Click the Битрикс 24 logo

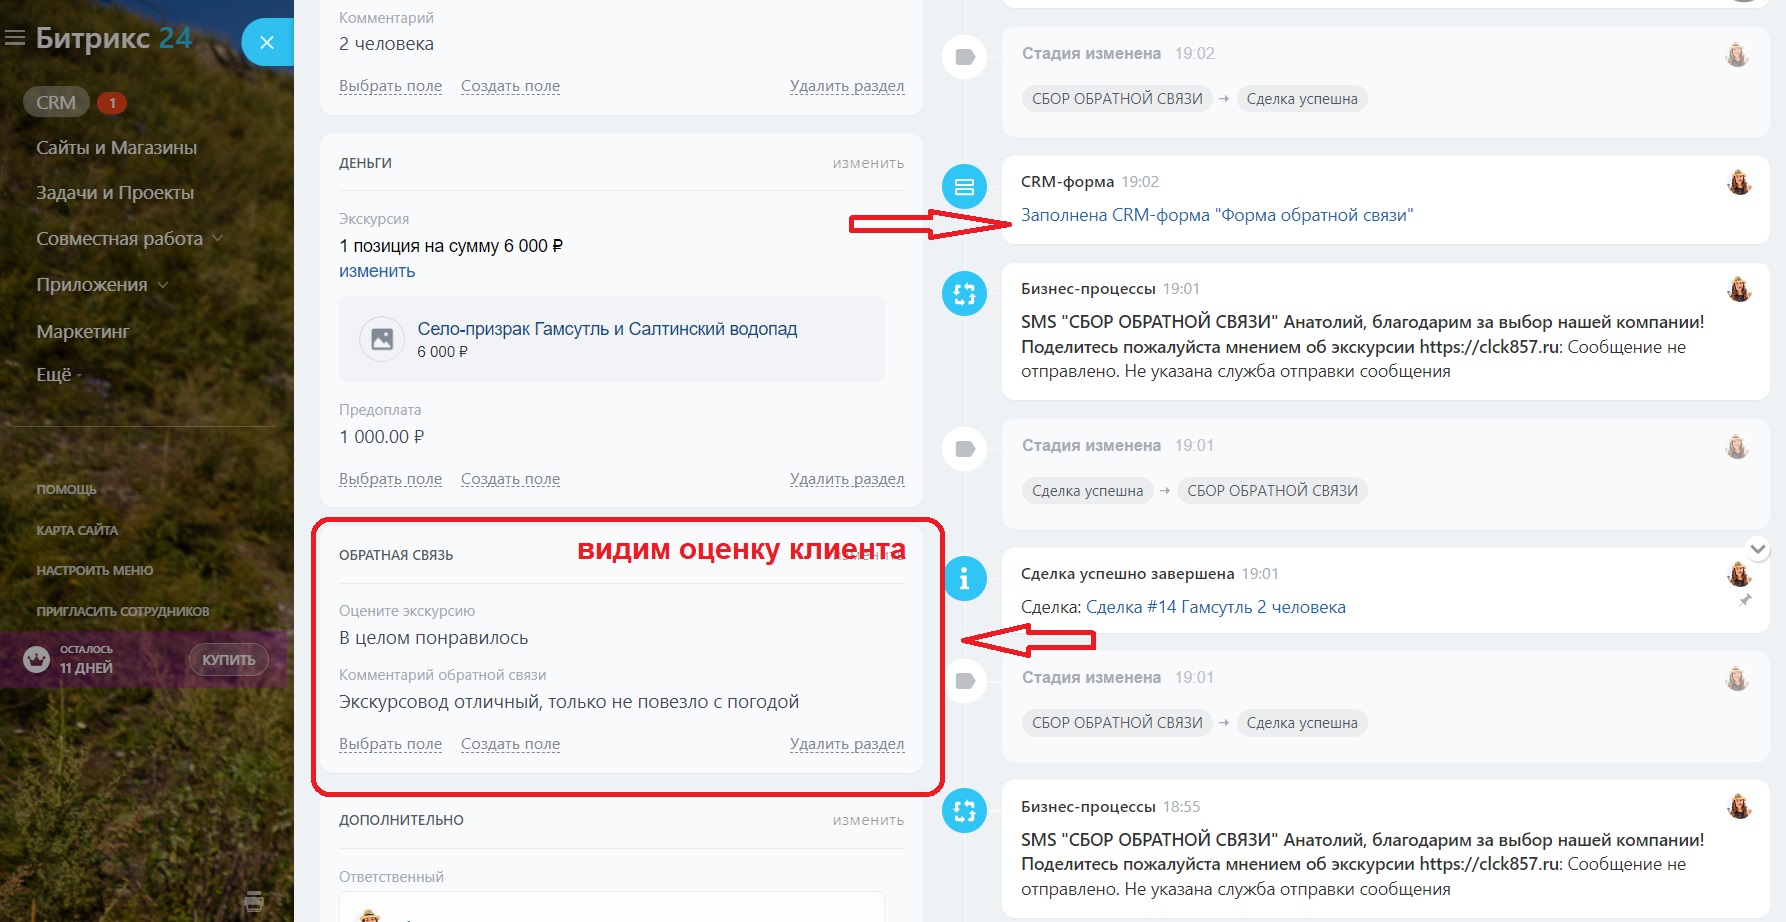[x=114, y=38]
